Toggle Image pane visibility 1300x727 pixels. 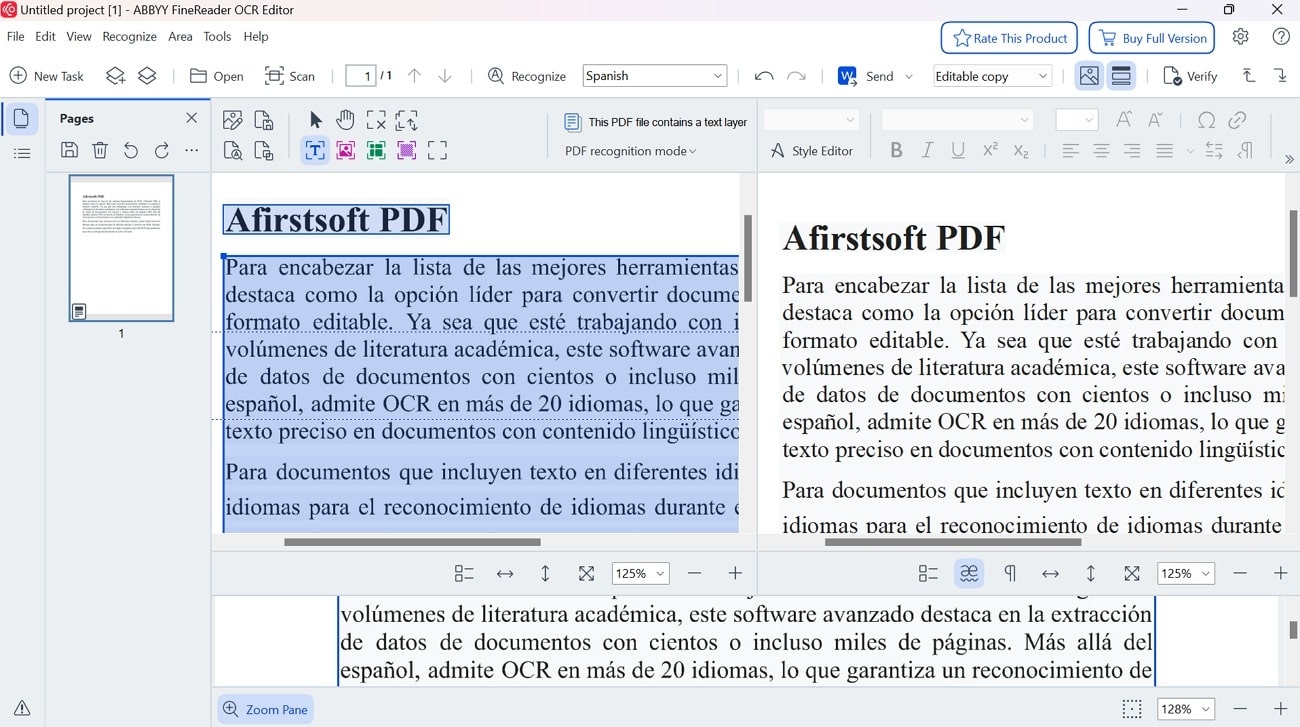1089,76
